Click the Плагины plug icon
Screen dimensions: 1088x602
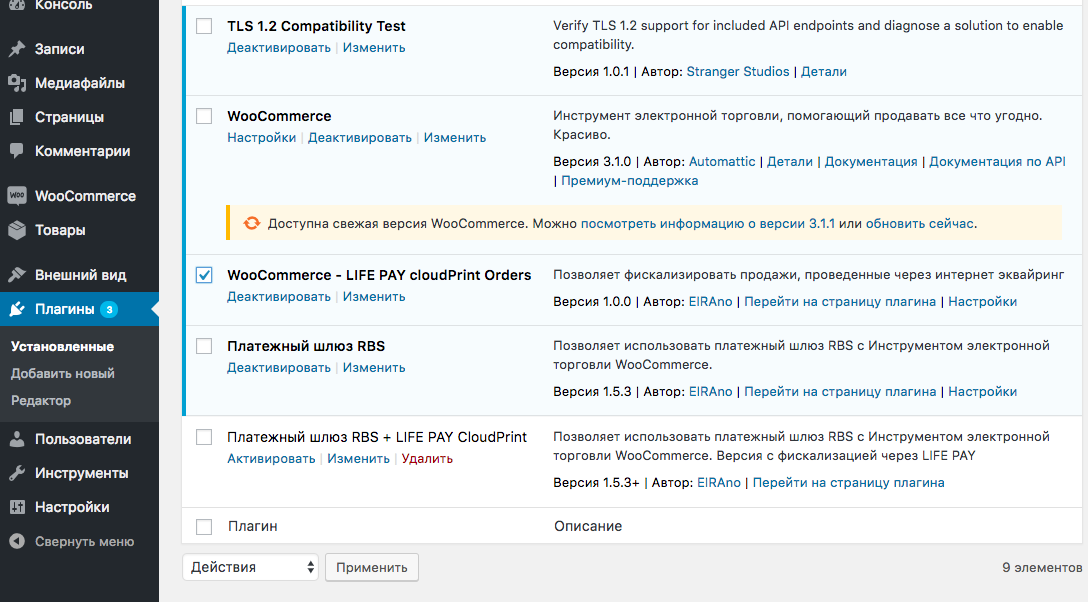pos(17,309)
